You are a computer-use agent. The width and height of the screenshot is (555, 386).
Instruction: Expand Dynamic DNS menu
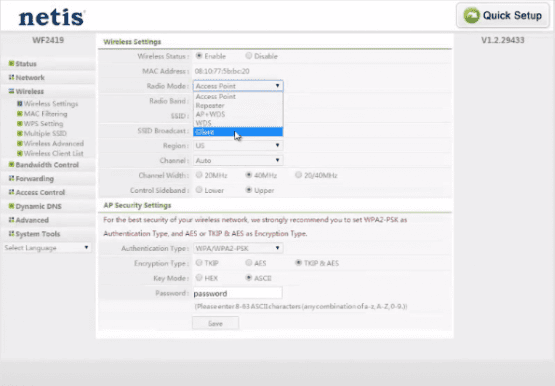click(x=39, y=206)
